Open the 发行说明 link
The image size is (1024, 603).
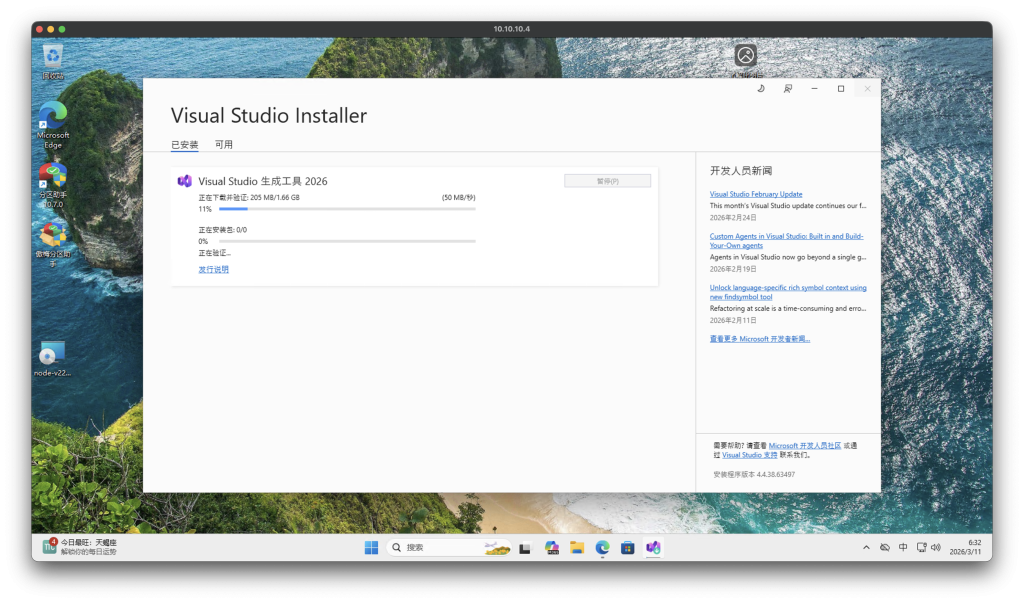coord(213,269)
